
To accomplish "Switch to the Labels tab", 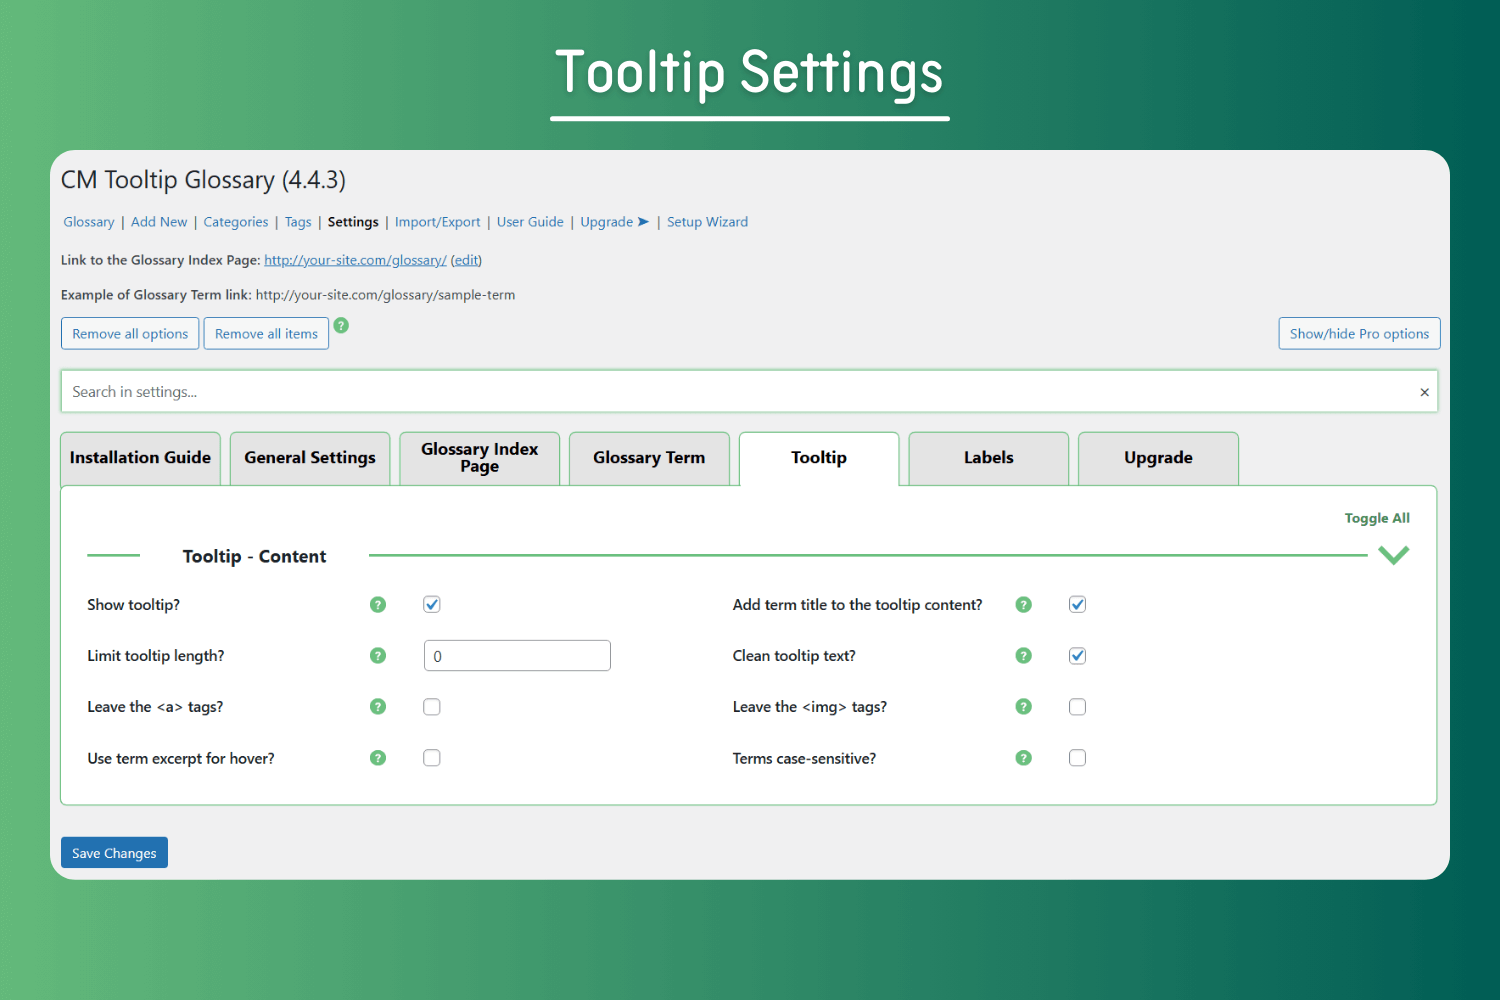I will [988, 457].
